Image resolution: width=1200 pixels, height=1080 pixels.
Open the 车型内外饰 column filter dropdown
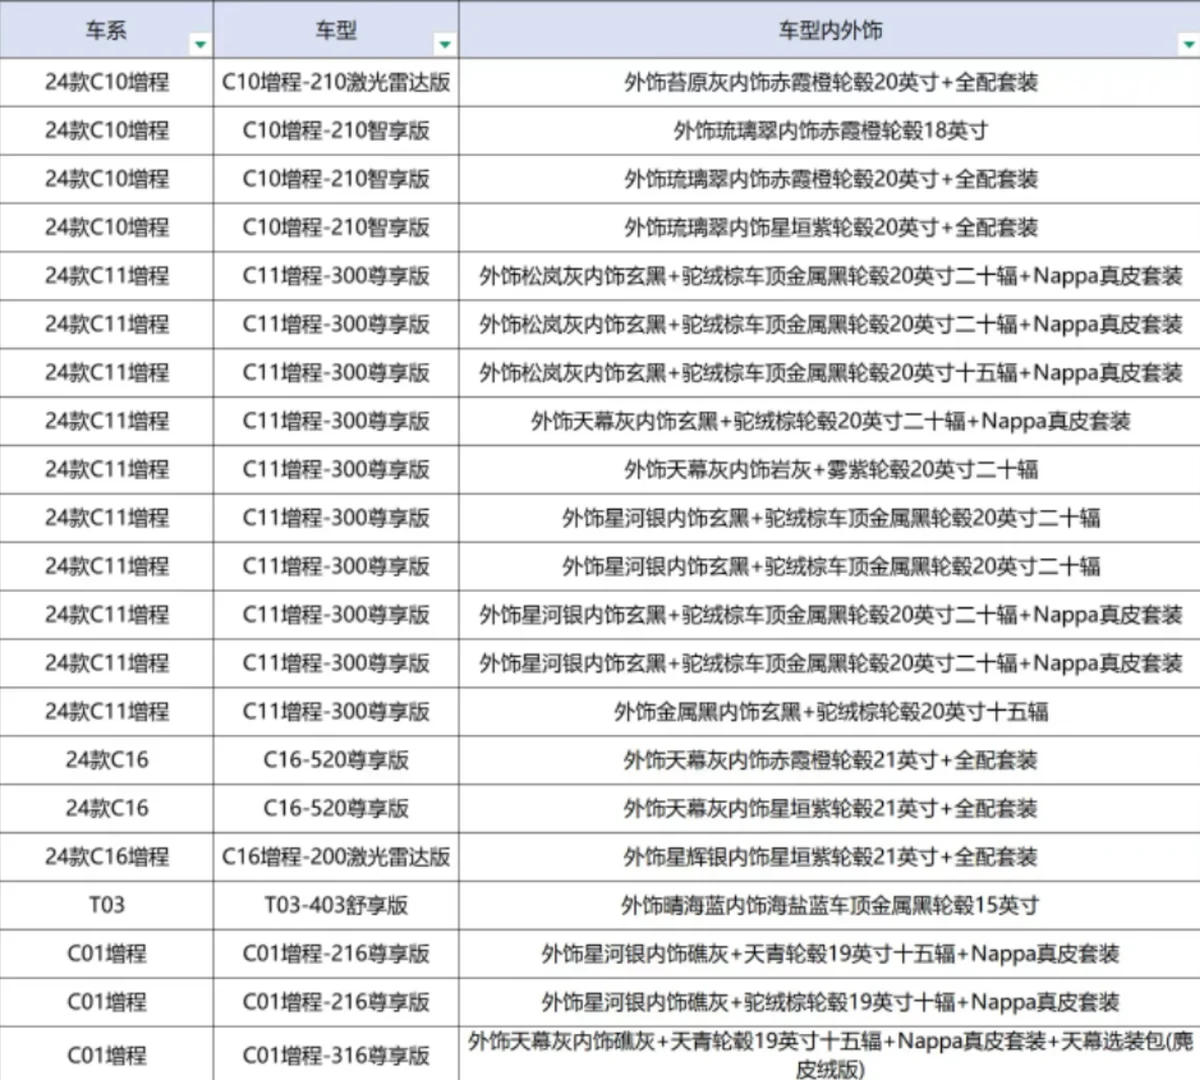pos(1186,44)
